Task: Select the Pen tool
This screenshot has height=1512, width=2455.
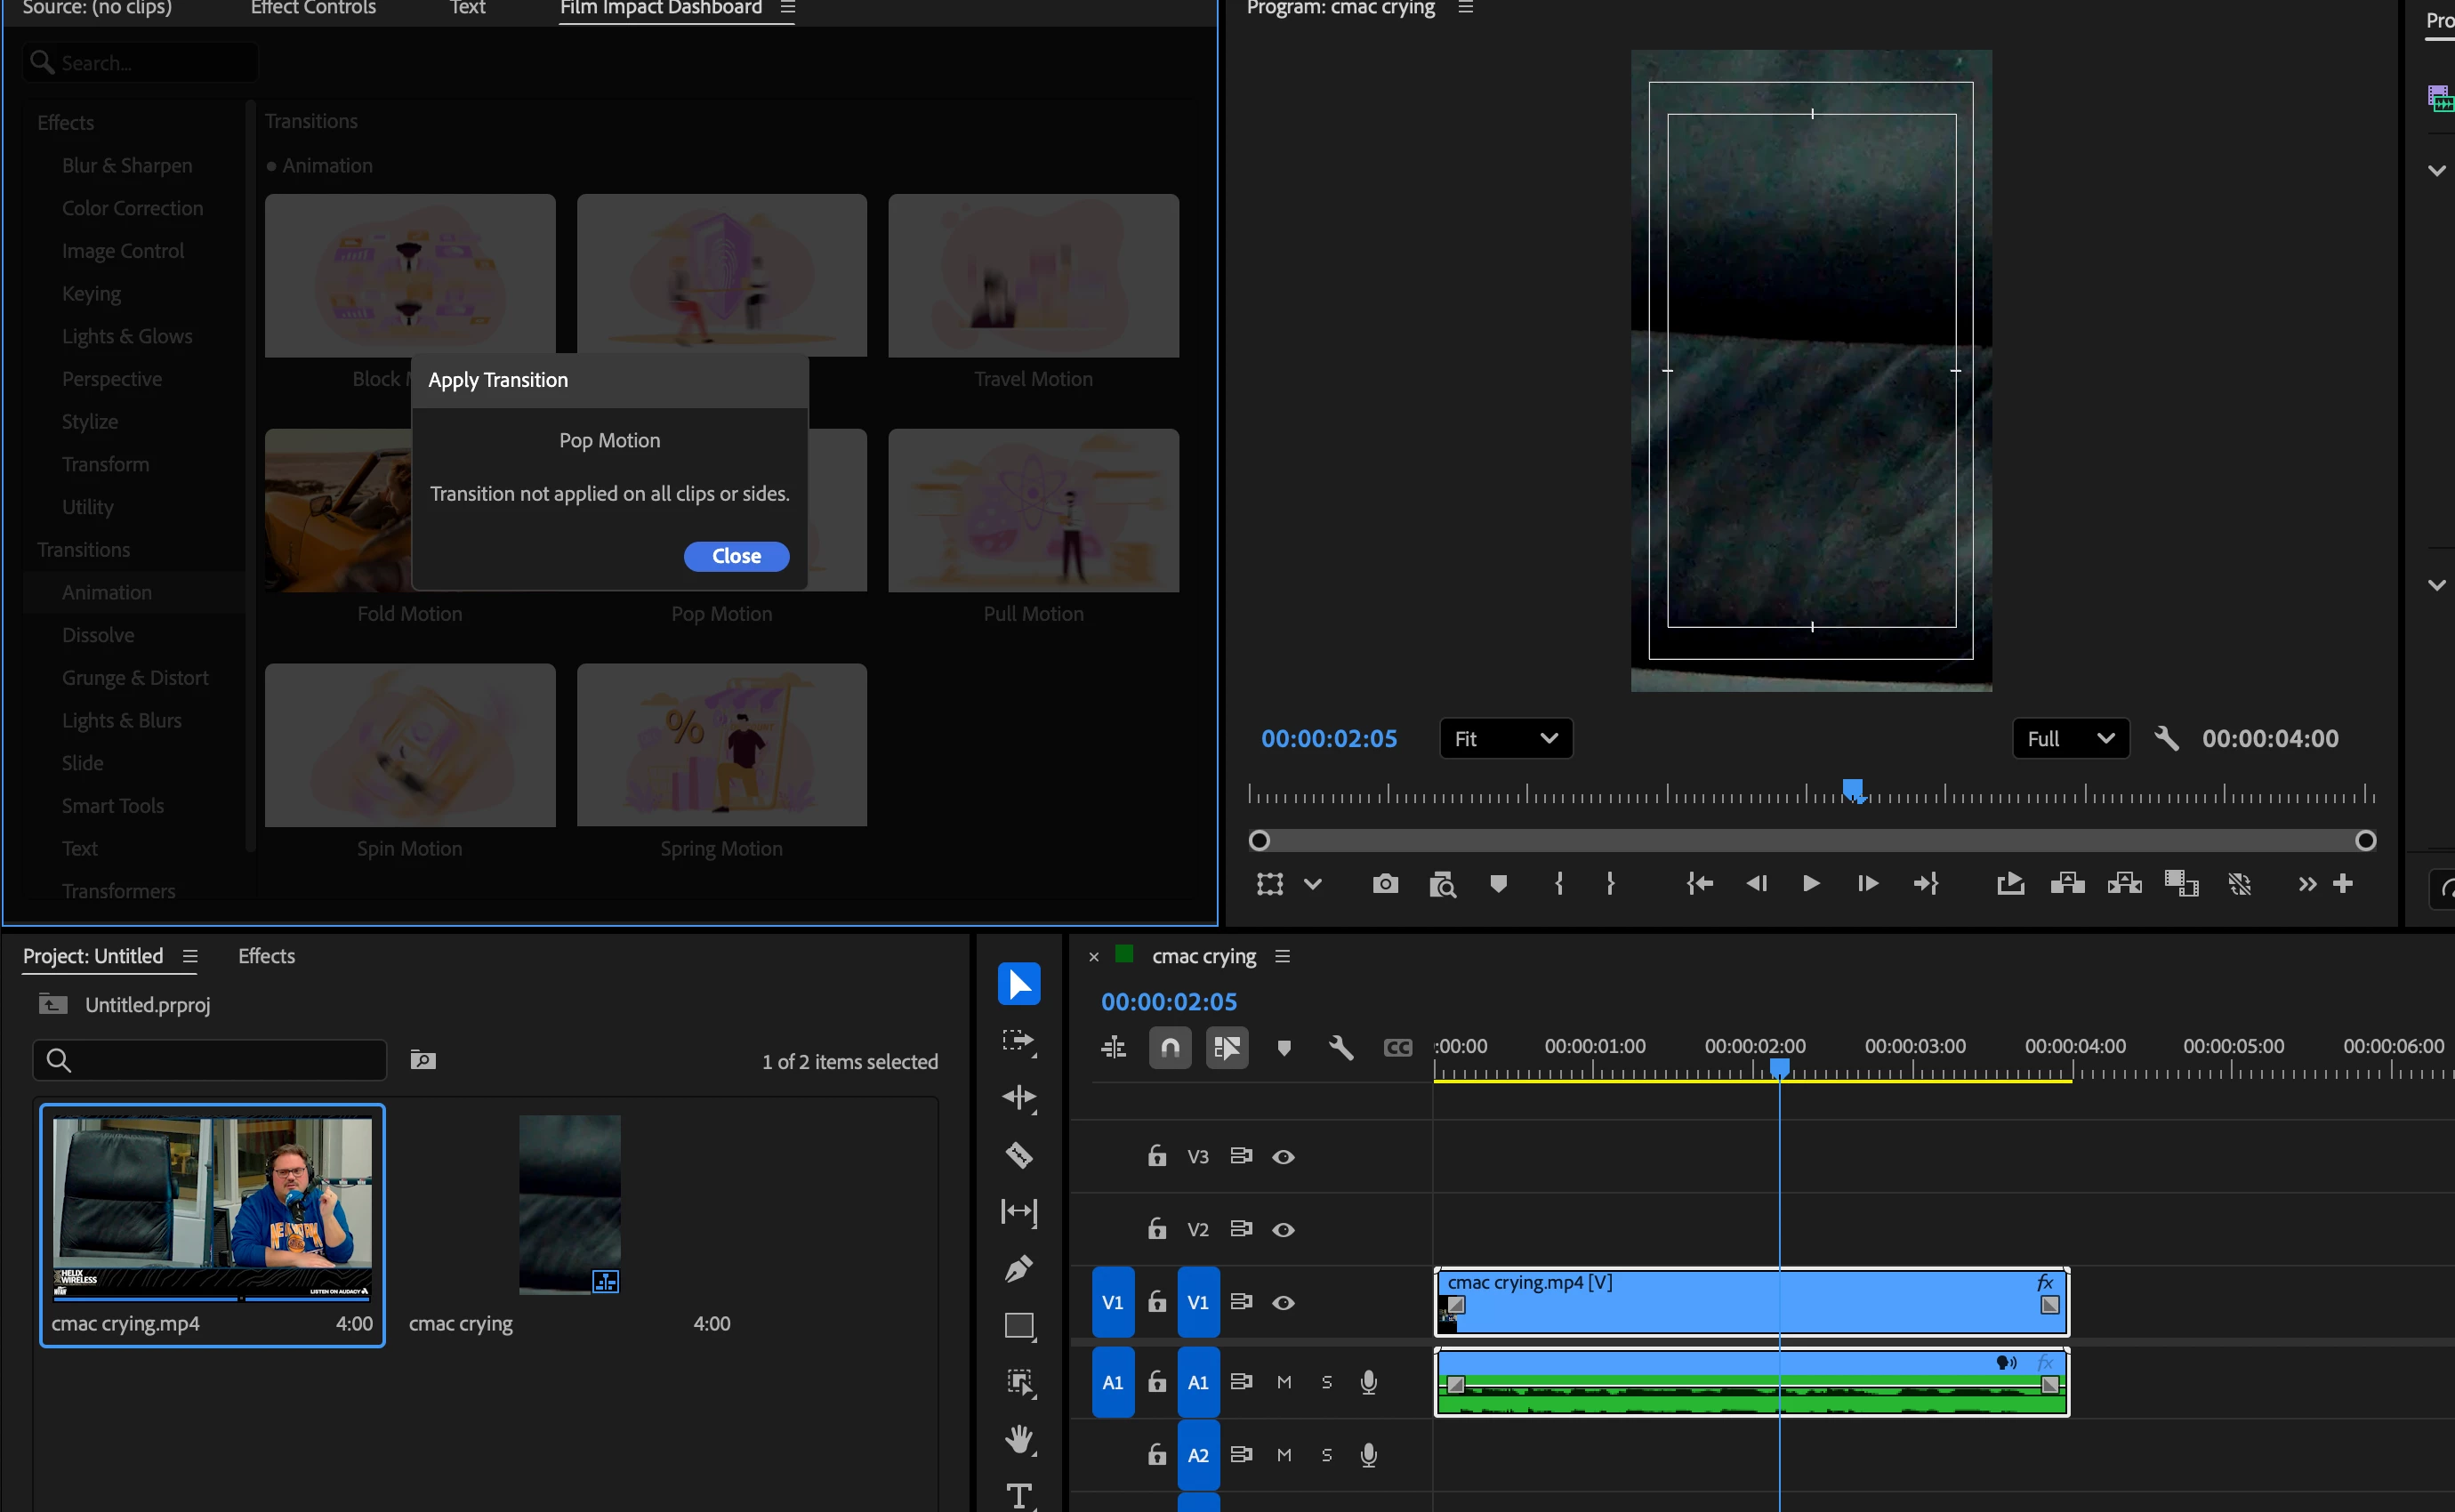Action: point(1018,1269)
